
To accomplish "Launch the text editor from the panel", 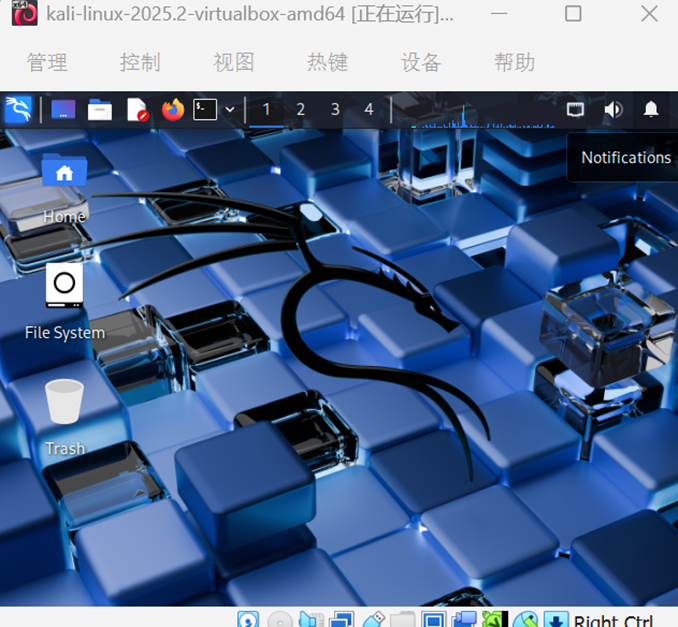I will click(x=138, y=109).
